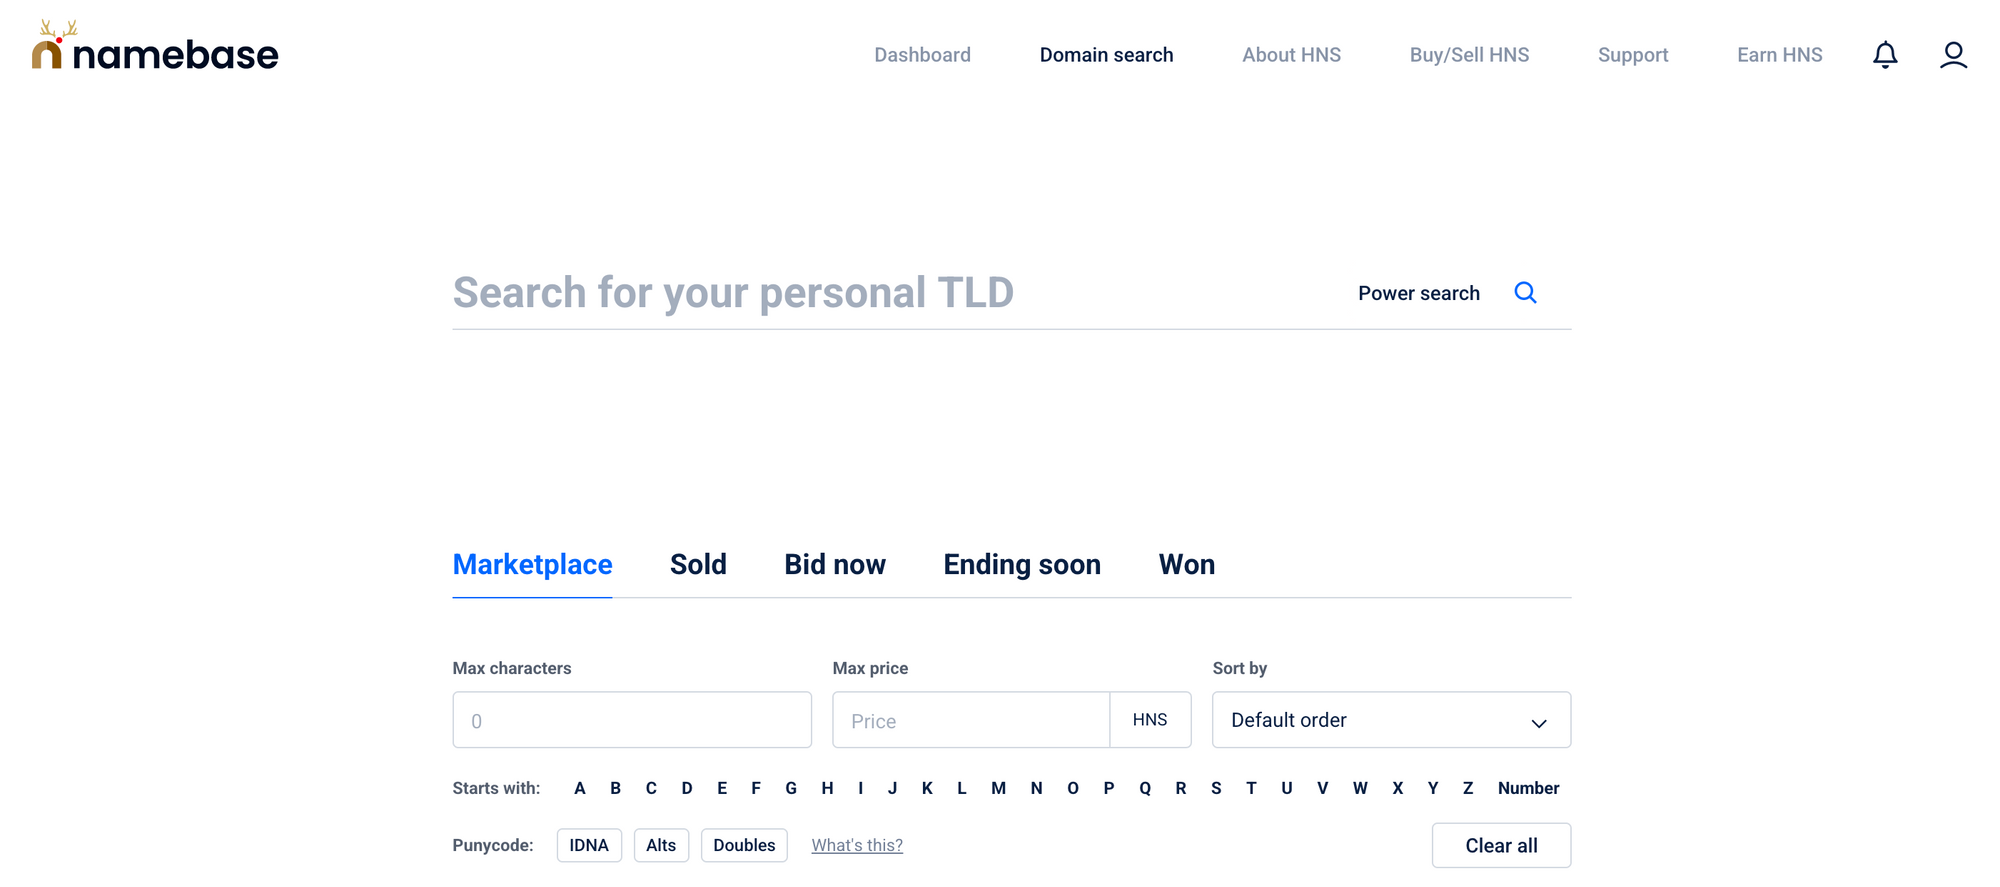Open the punycode What's this link
Screen dimensions: 2000x887
pos(856,845)
